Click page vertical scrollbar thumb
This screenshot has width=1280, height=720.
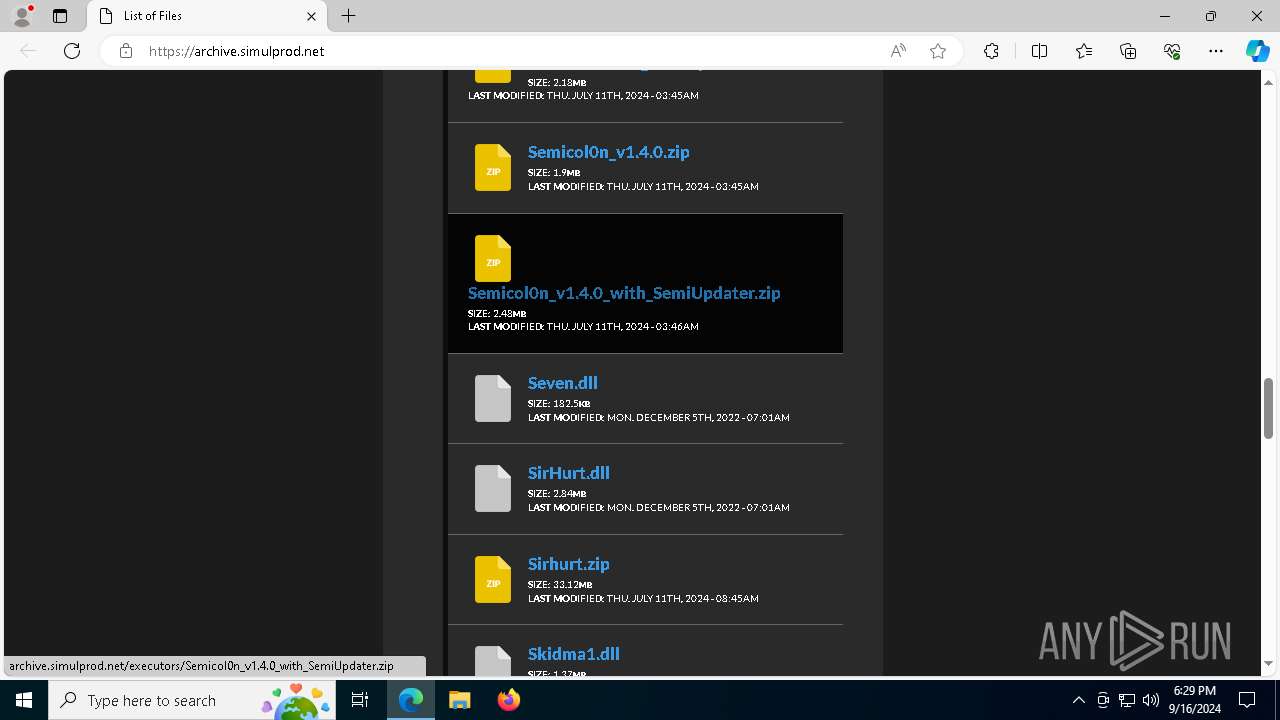[1268, 408]
